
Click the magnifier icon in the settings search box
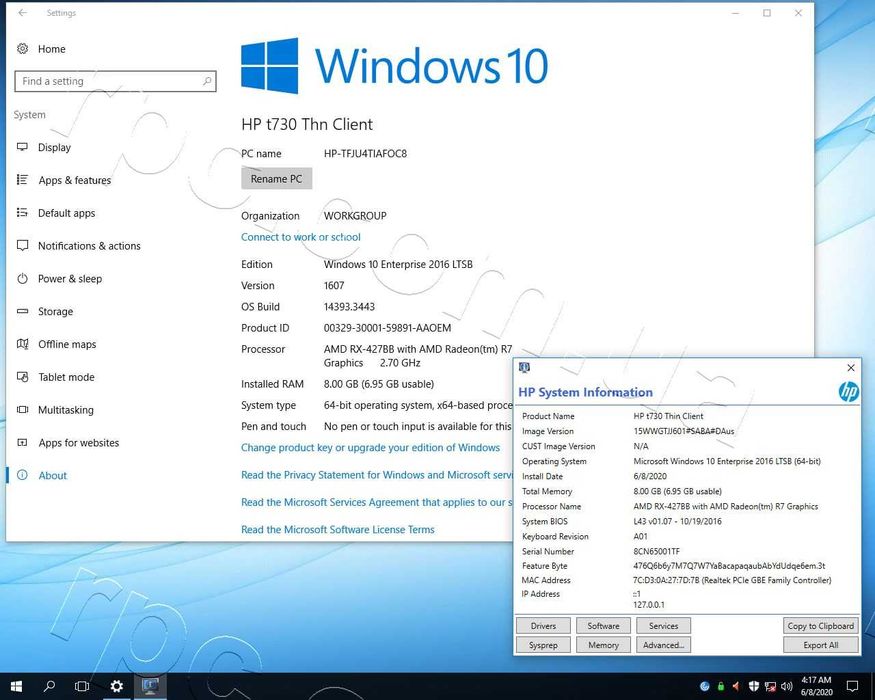[207, 81]
